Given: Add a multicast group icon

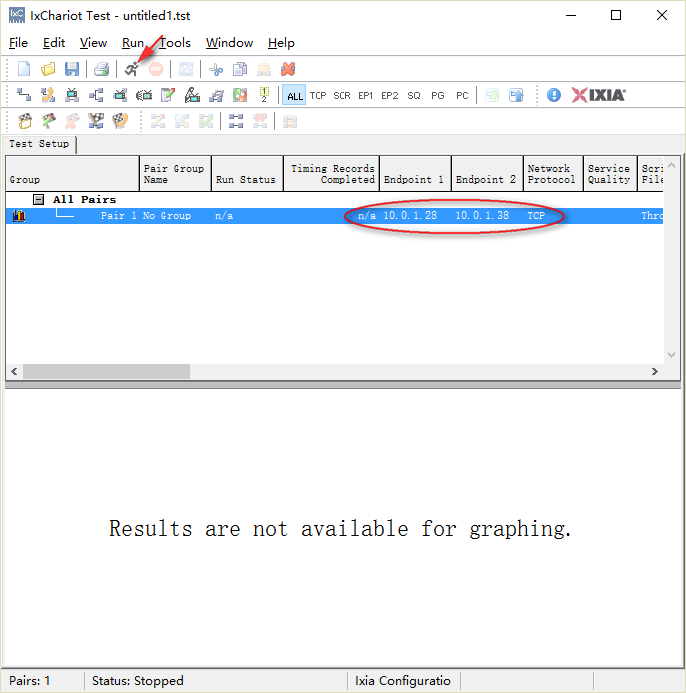Looking at the screenshot, I should (96, 95).
